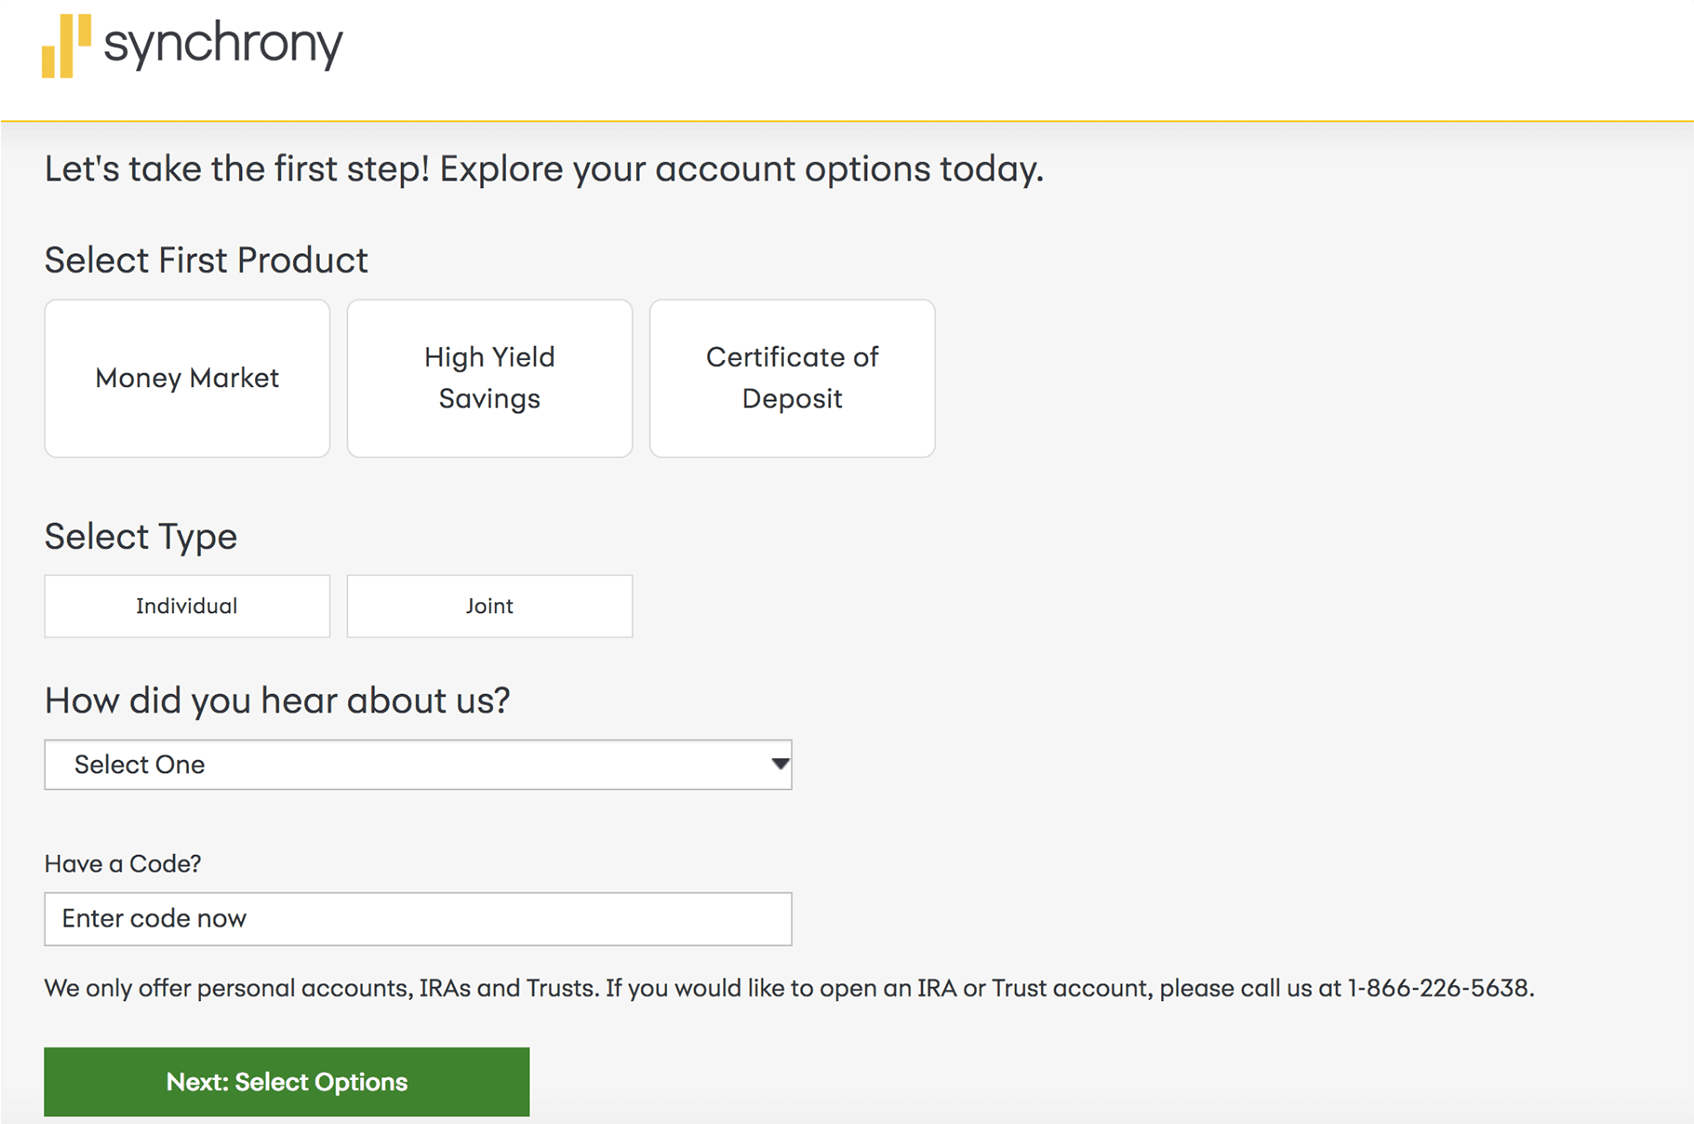
Task: Click the Select Type heading
Action: tap(141, 537)
